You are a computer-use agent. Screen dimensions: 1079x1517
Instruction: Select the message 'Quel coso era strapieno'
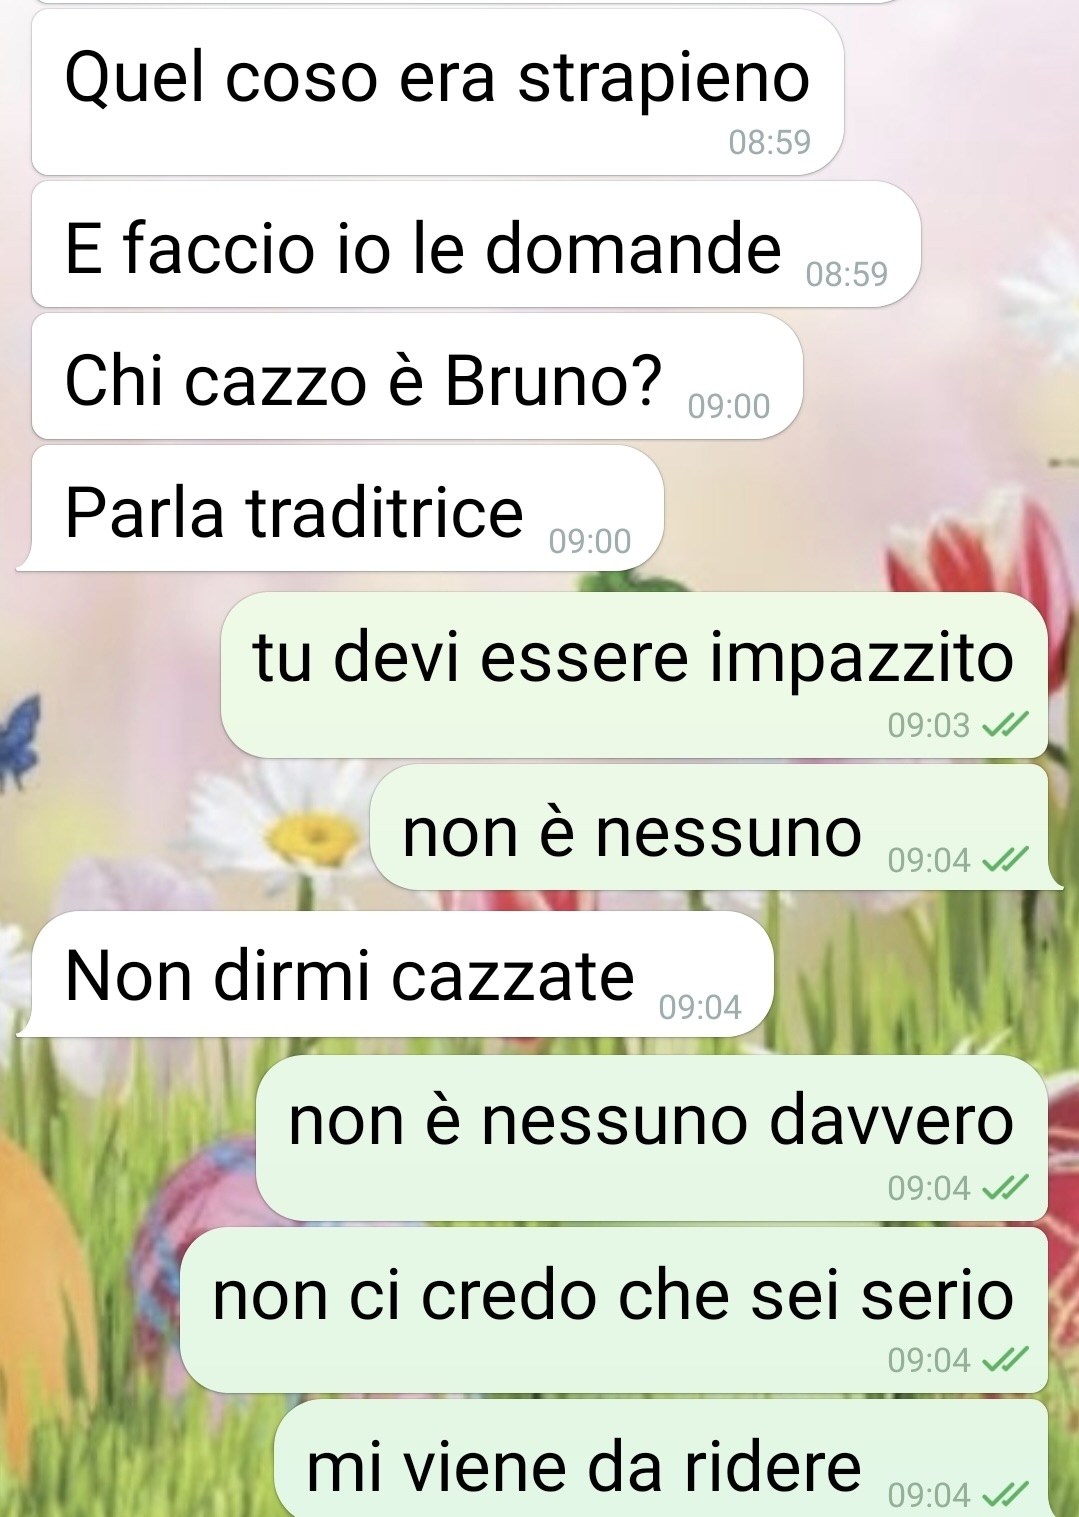438,93
